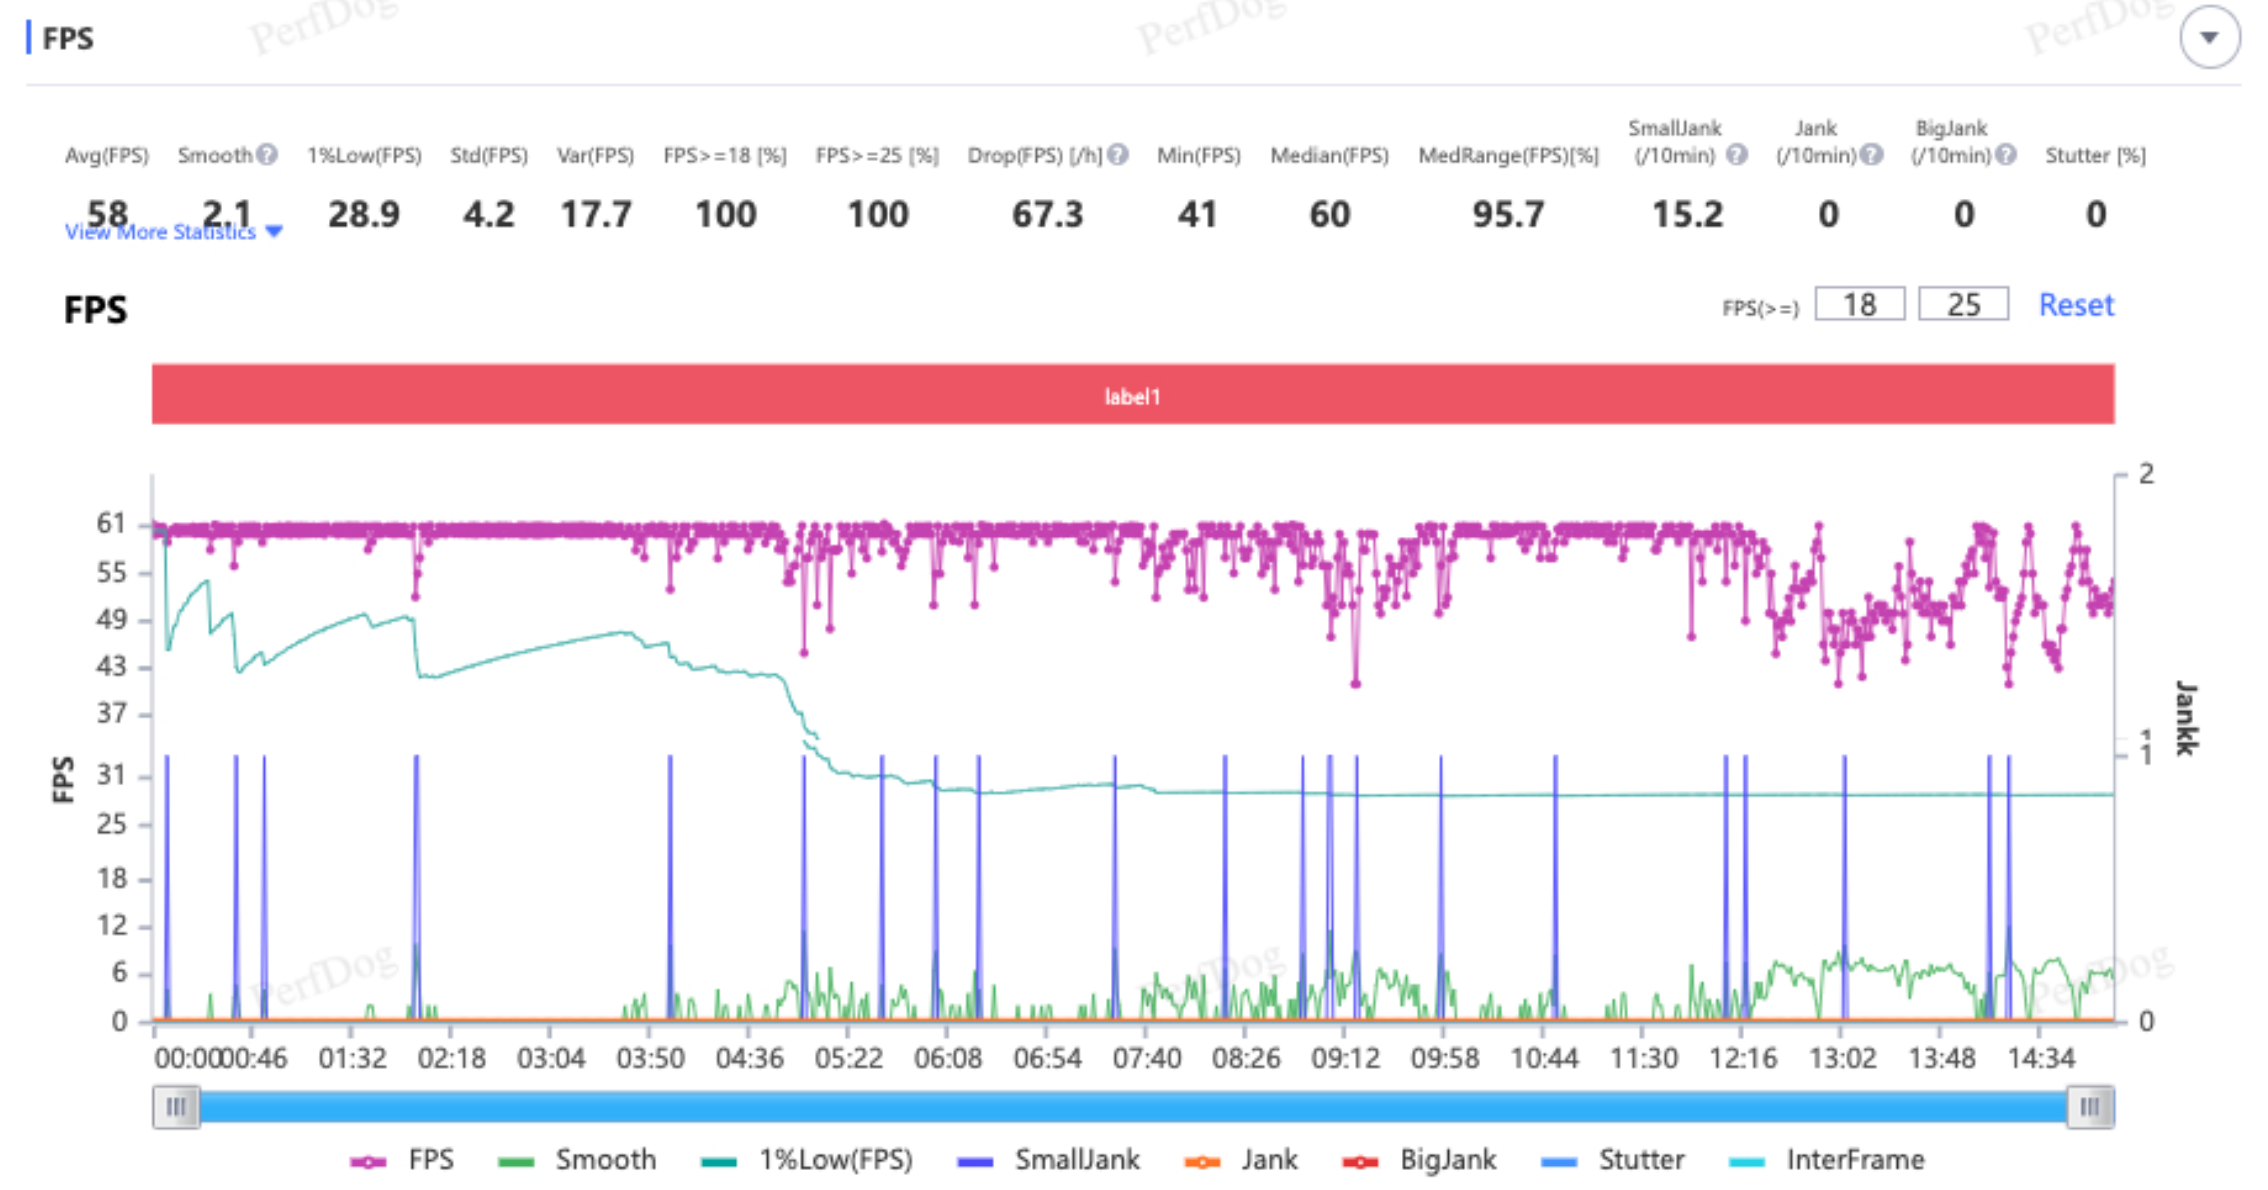Click the MedRange(FPS) value 95.7
Viewport: 2268px width, 1190px height.
1508,214
